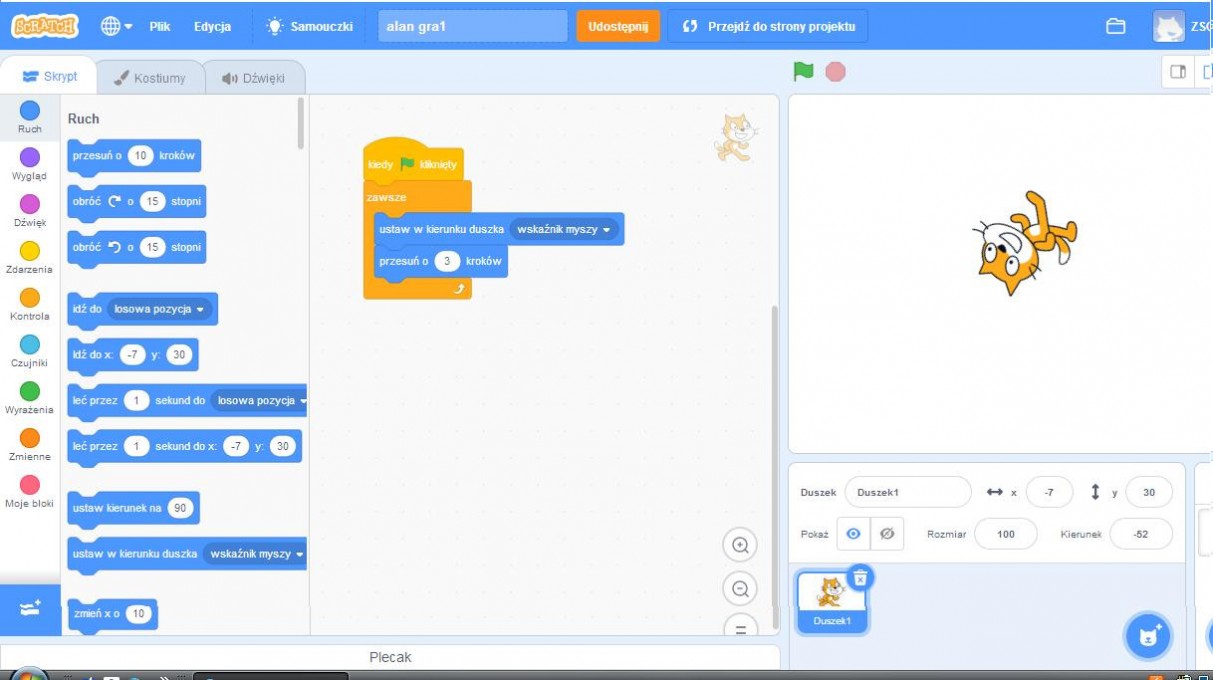
Task: Click the add extension button
Action: (x=30, y=609)
